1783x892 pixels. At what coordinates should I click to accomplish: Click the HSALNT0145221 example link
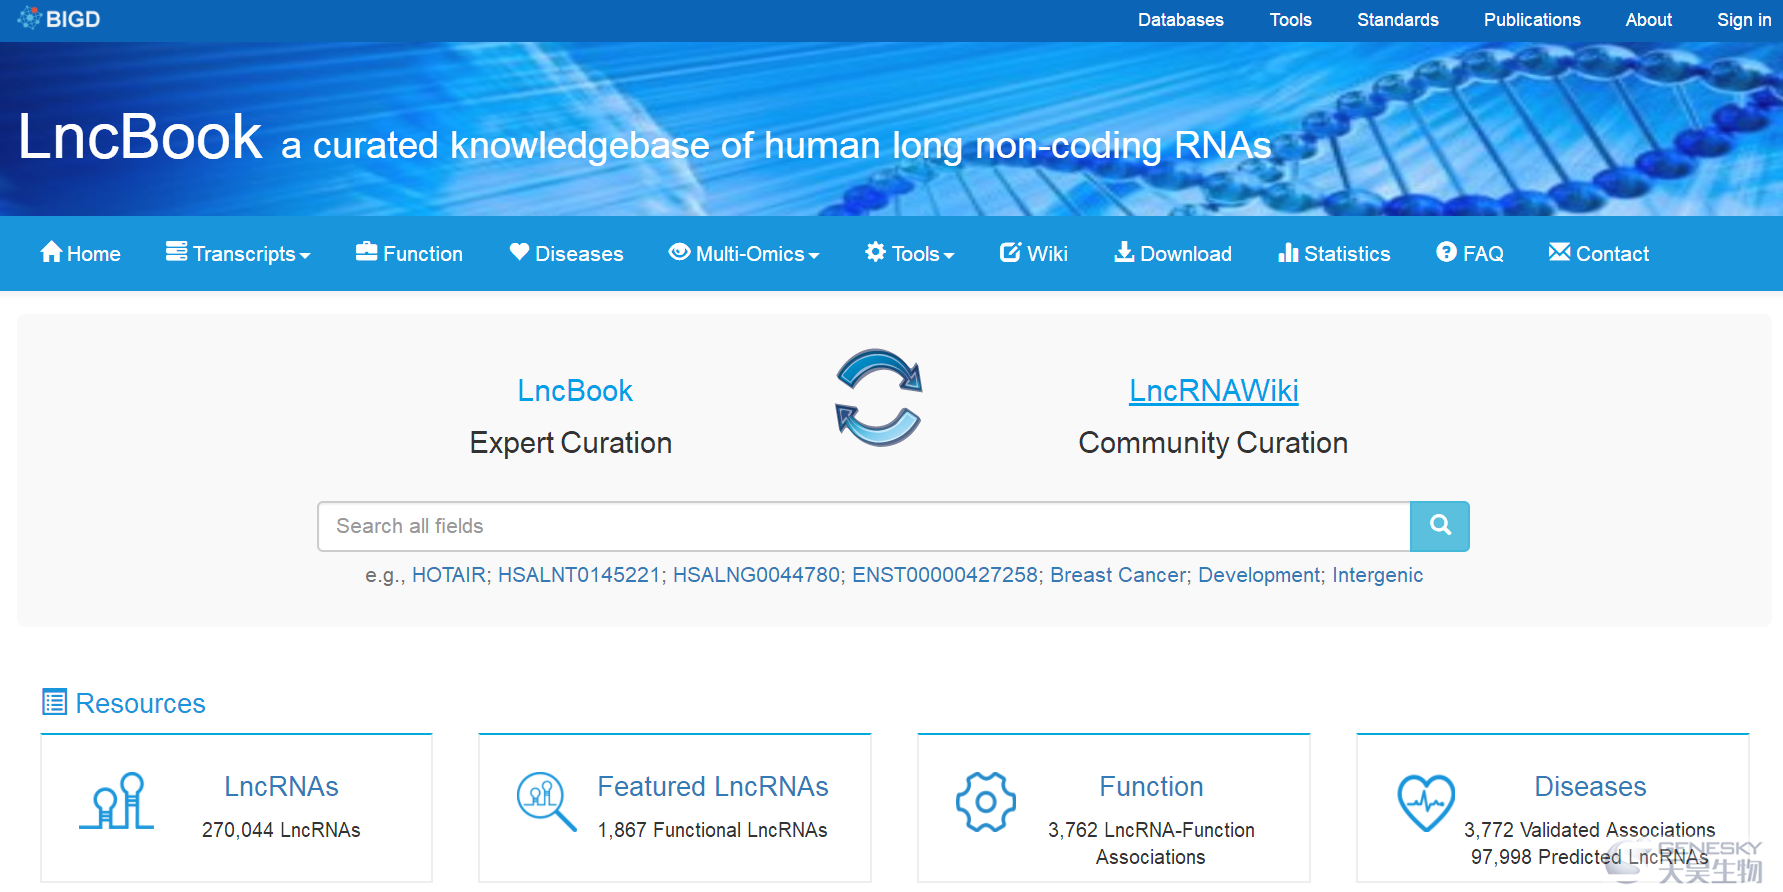(x=579, y=575)
